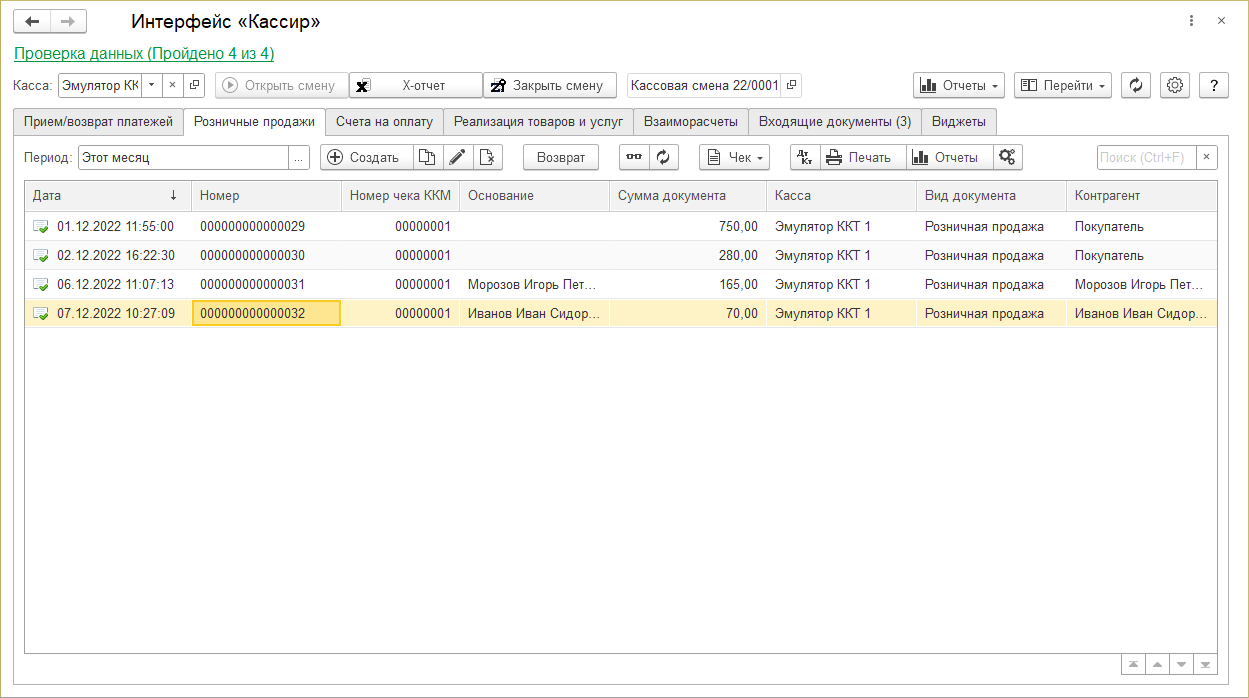The height and width of the screenshot is (698, 1249).
Task: Click the Дт/Кт postings icon
Action: pos(805,157)
